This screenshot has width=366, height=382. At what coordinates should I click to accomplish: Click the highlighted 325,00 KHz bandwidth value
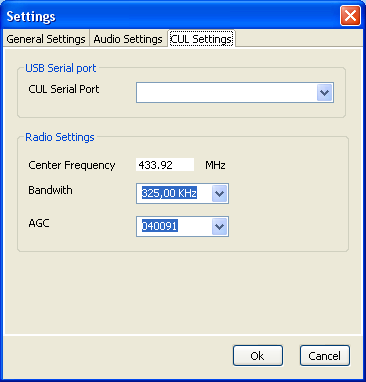coord(169,193)
